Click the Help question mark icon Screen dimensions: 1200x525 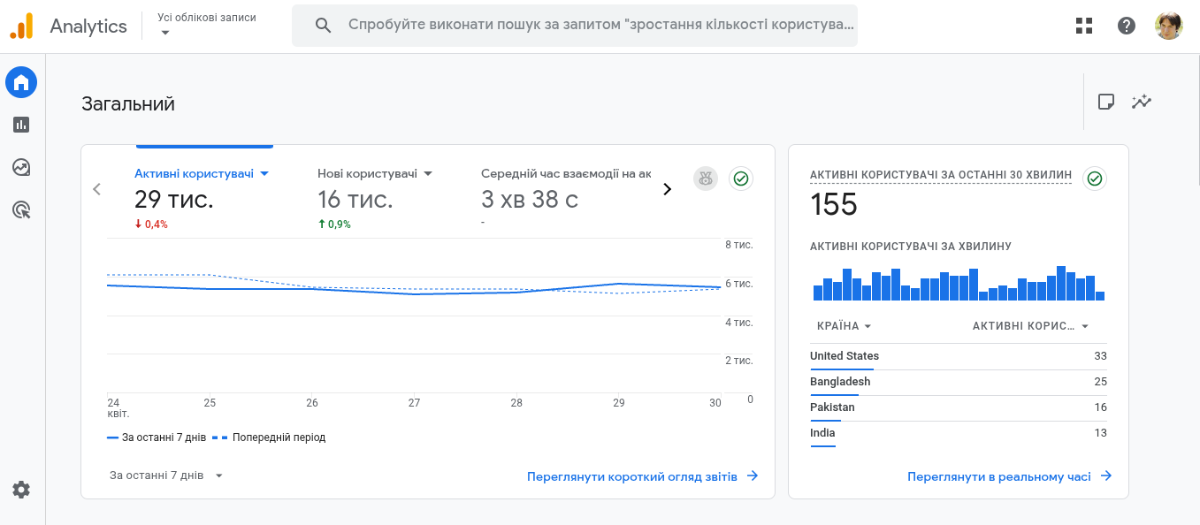click(1126, 26)
